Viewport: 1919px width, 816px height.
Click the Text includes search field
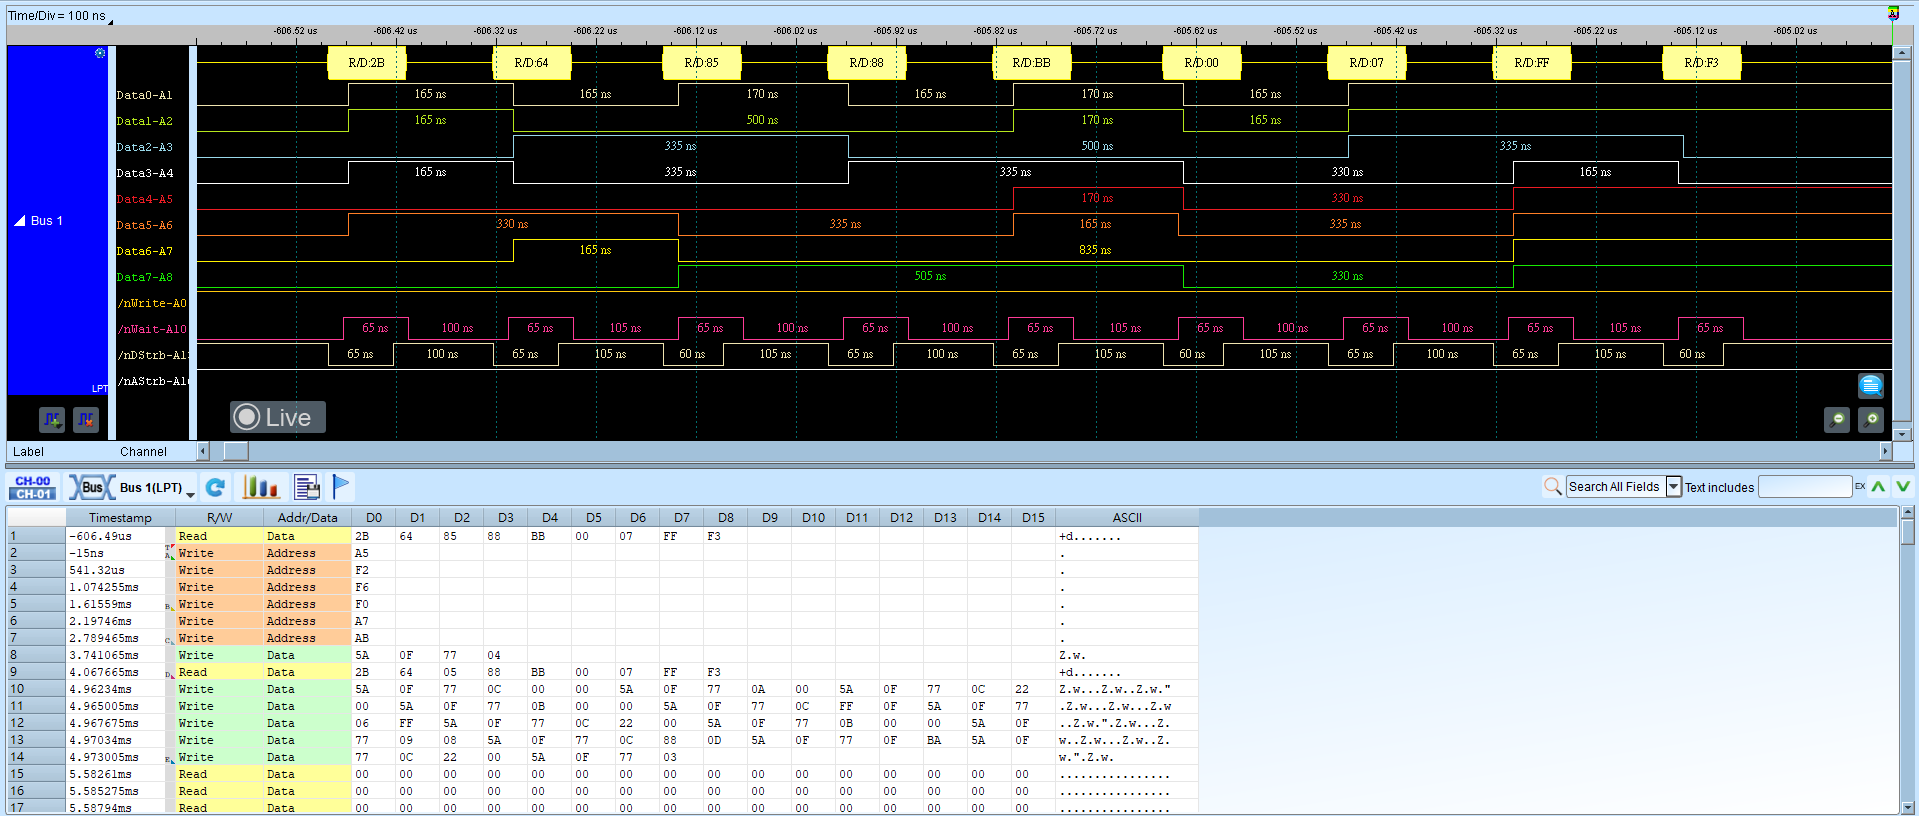[1805, 487]
